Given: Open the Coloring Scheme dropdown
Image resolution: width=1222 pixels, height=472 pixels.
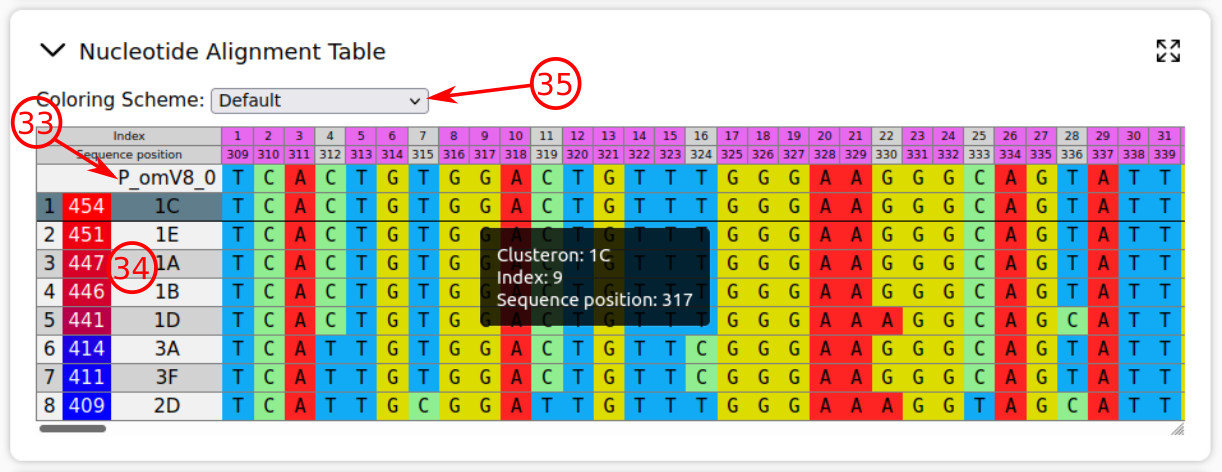Looking at the screenshot, I should tap(319, 100).
